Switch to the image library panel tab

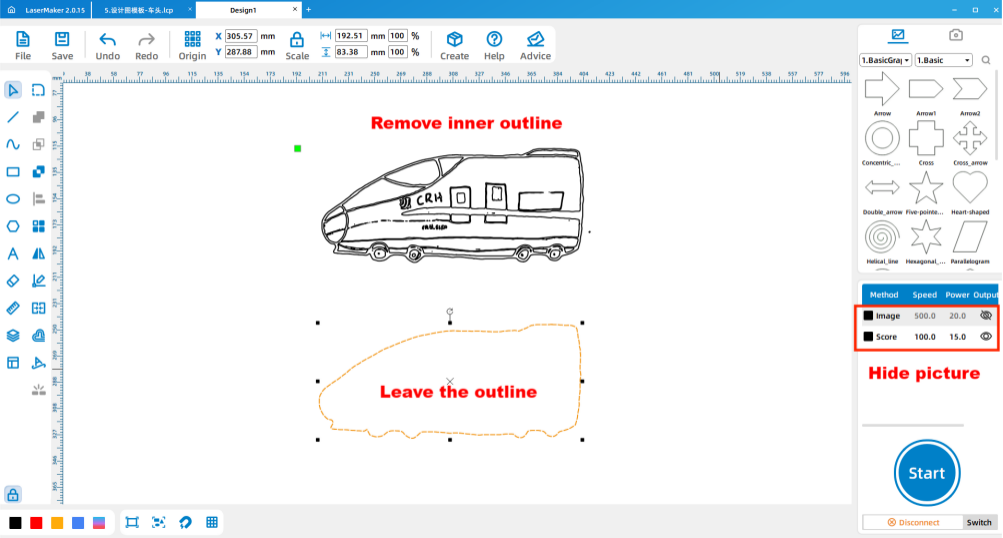coord(898,35)
